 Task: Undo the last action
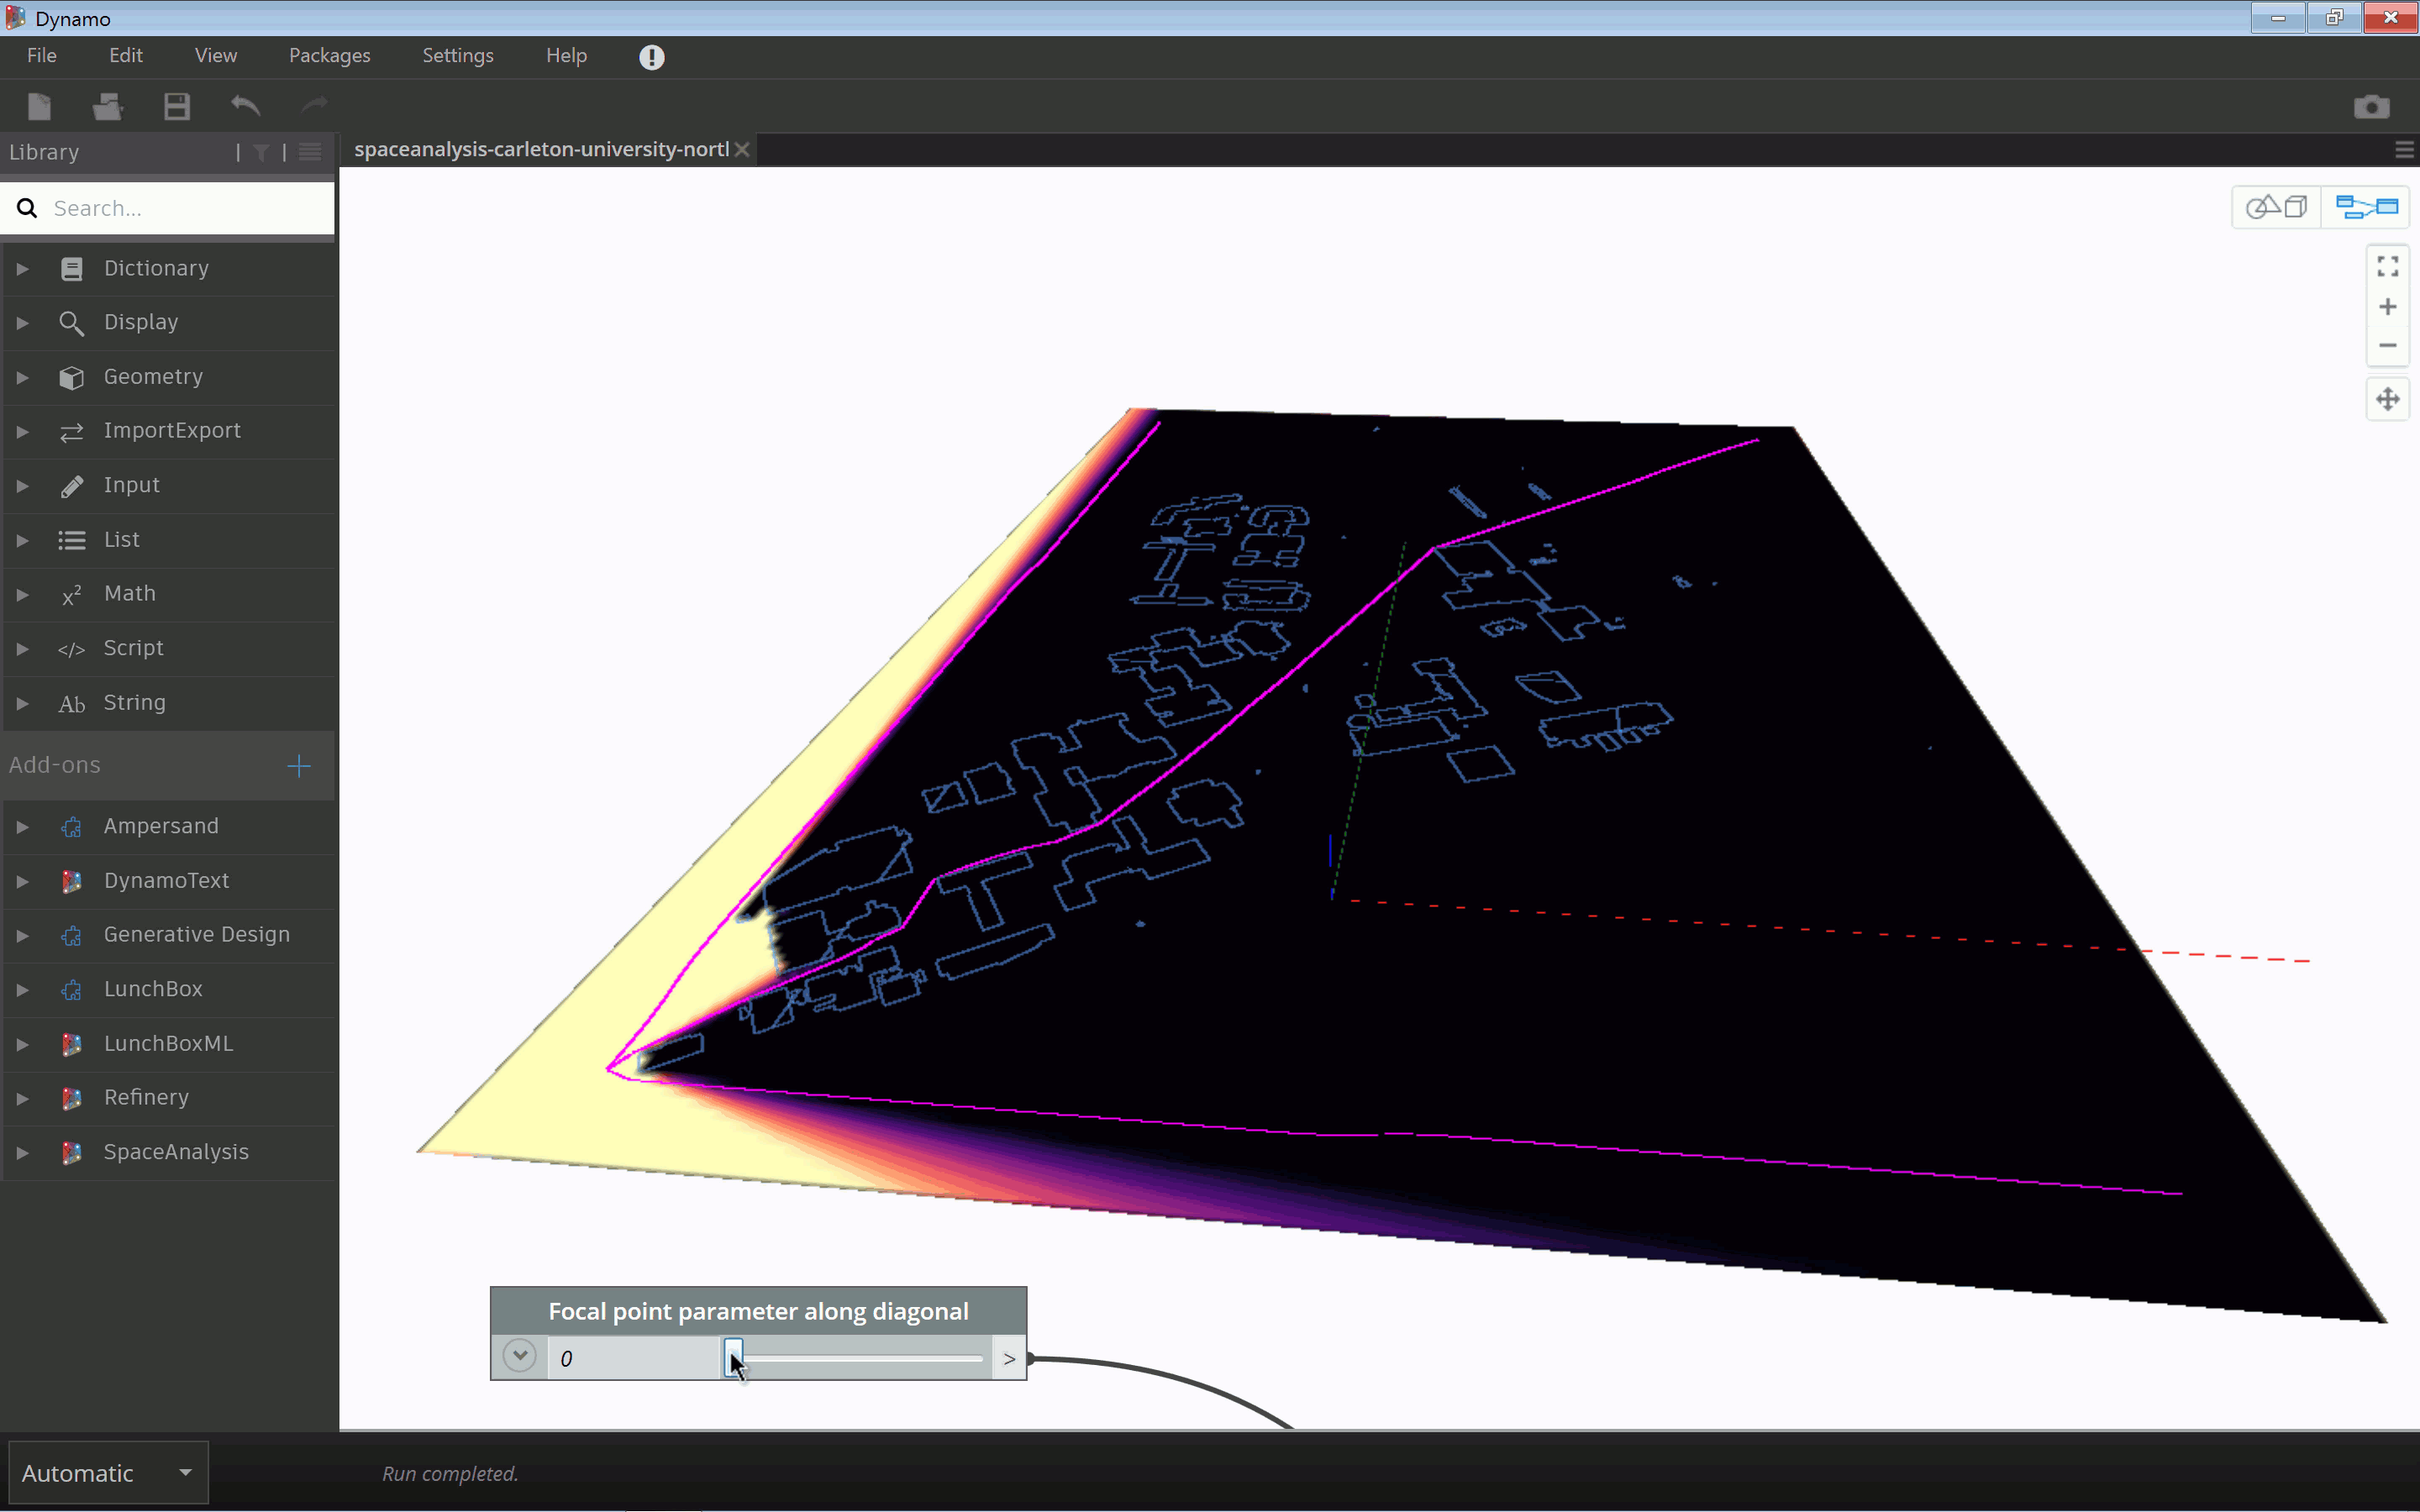246,106
